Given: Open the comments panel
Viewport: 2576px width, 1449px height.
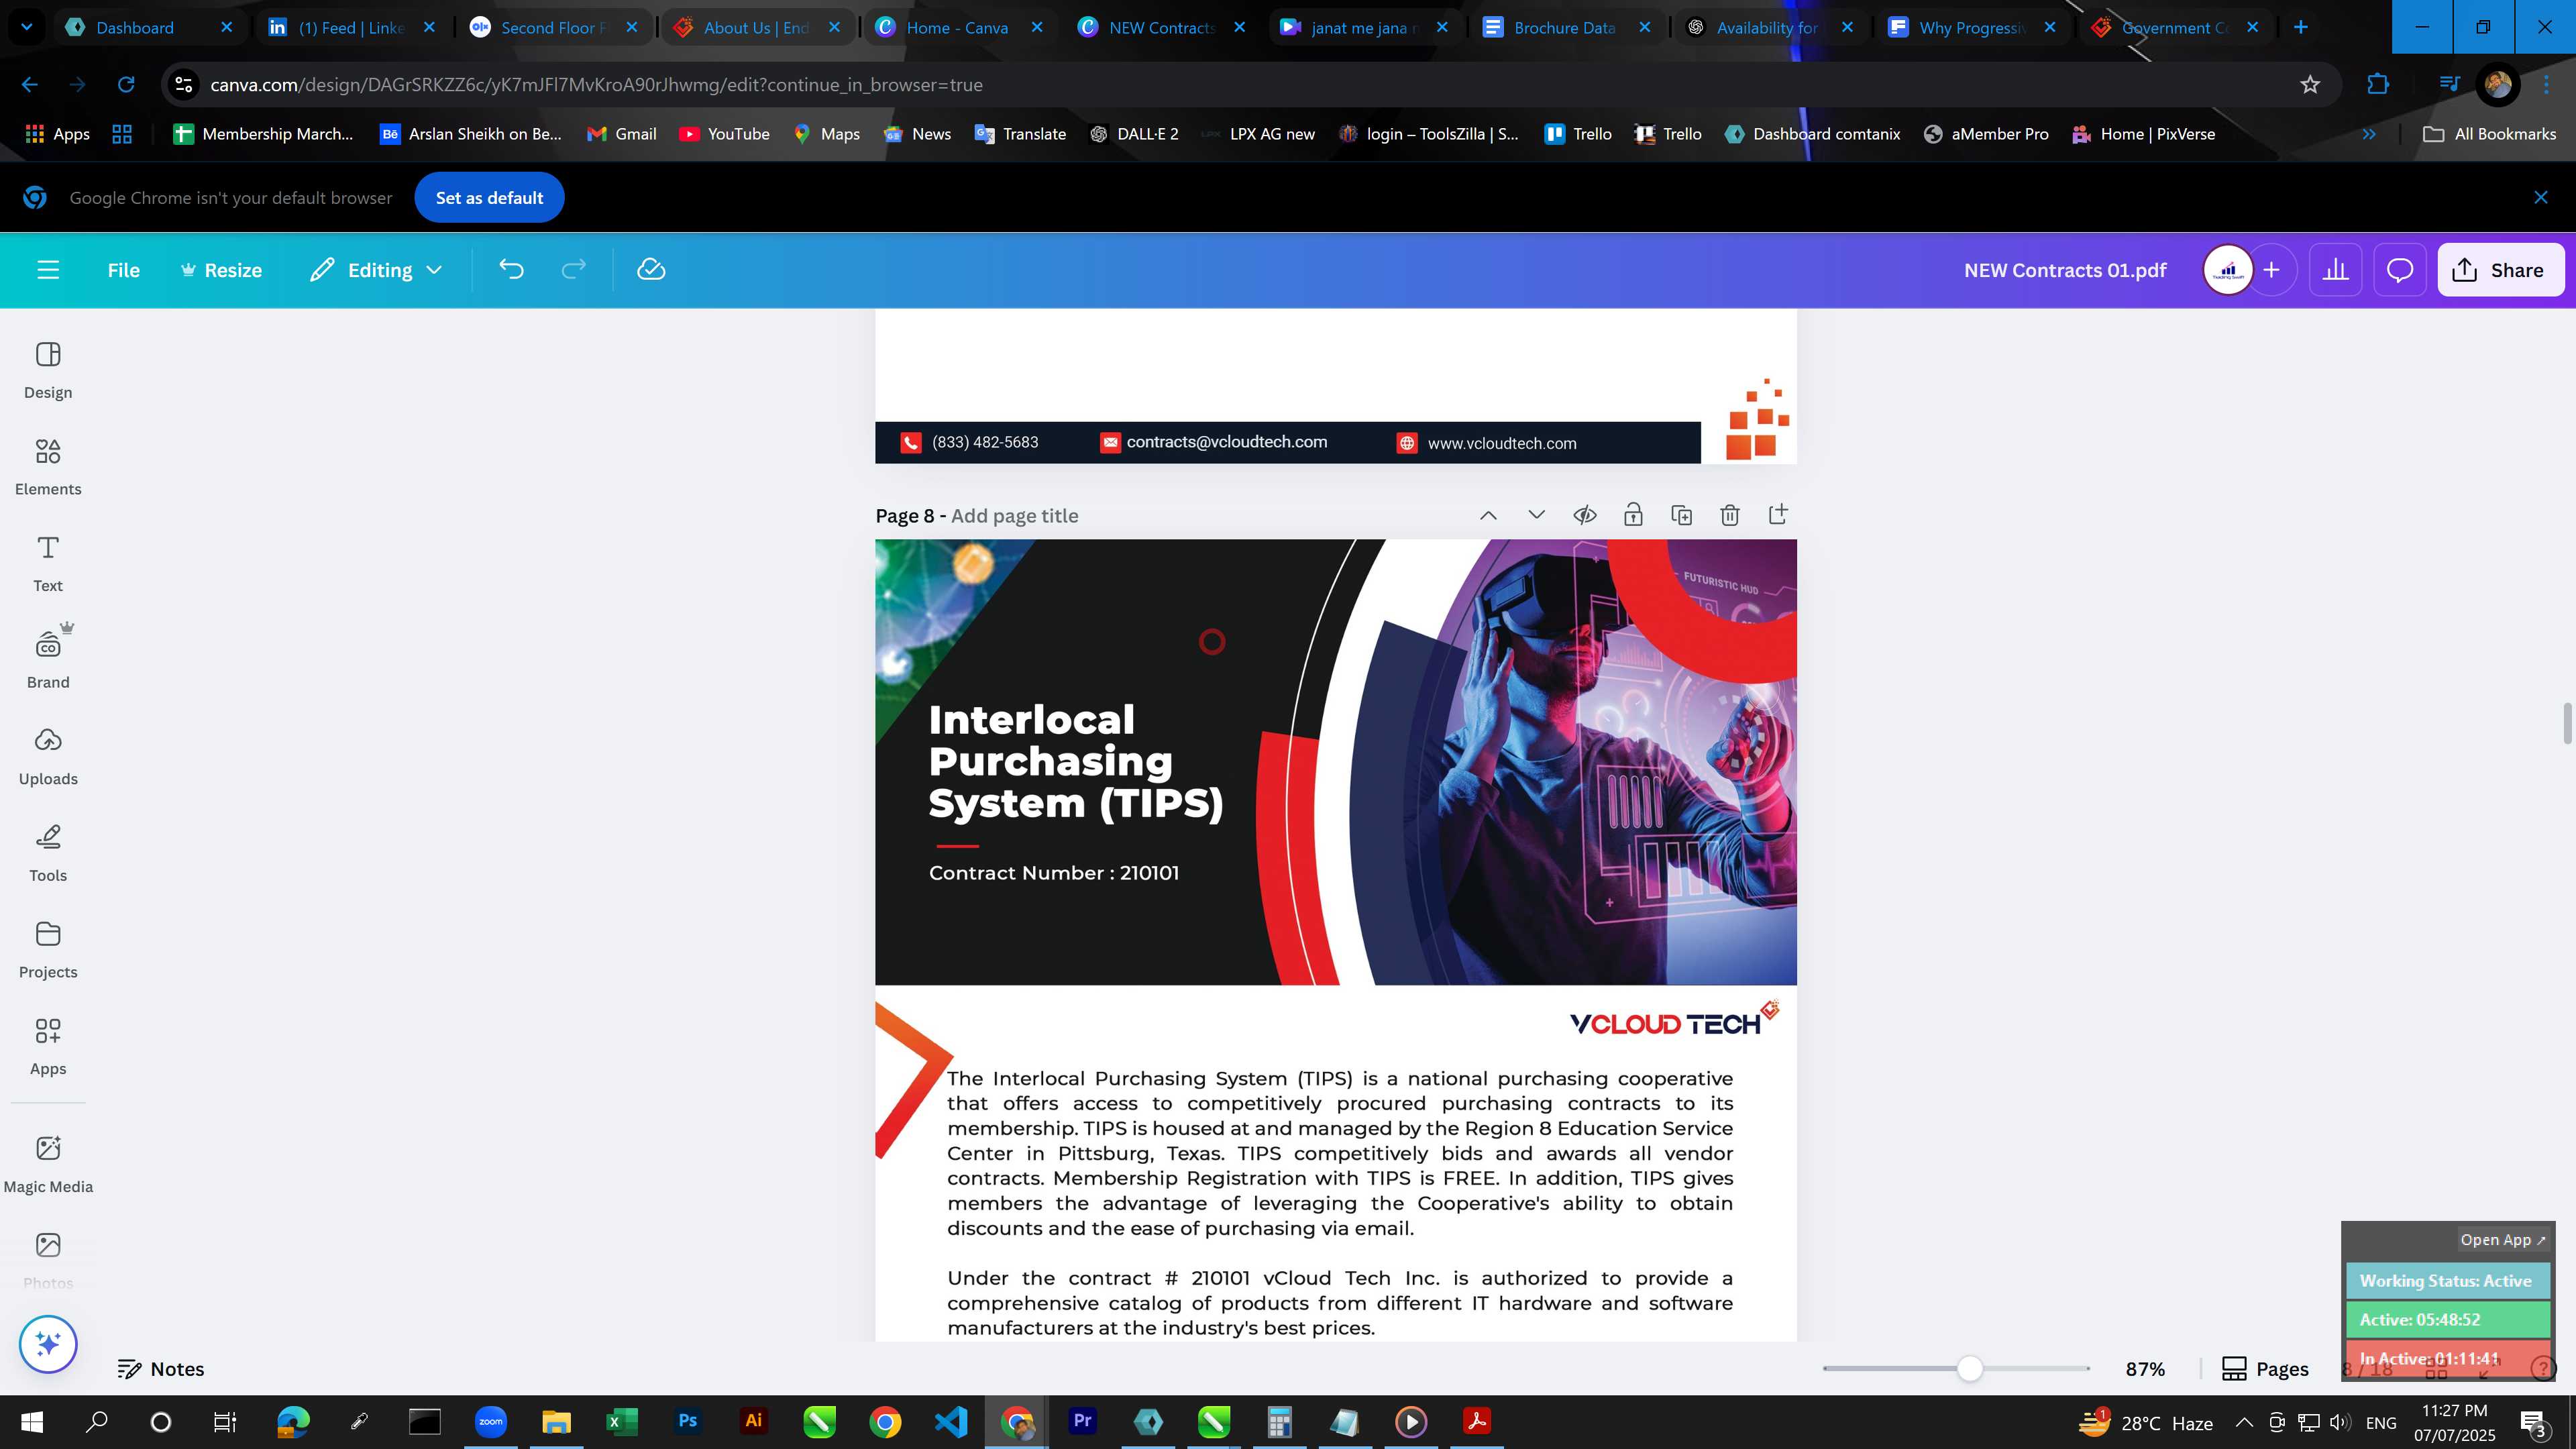Looking at the screenshot, I should tap(2400, 270).
